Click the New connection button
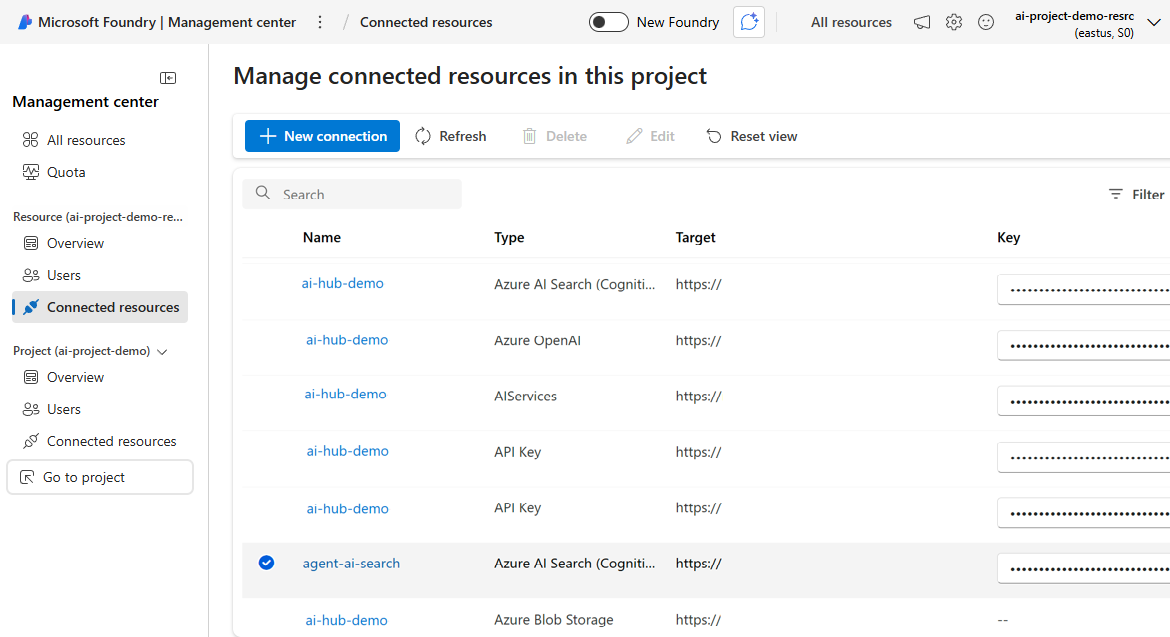 tap(322, 136)
